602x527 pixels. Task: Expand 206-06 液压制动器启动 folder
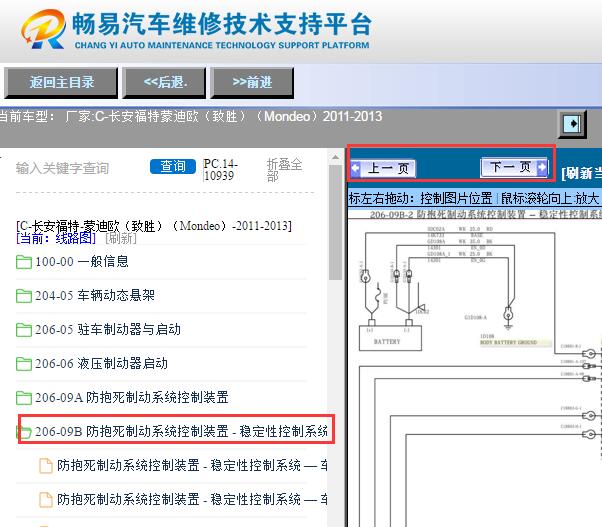point(101,363)
